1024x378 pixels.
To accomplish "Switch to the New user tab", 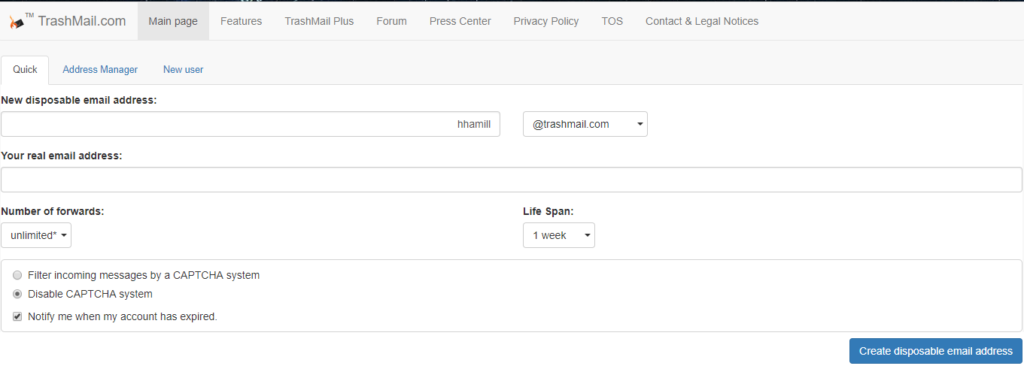I will 183,69.
